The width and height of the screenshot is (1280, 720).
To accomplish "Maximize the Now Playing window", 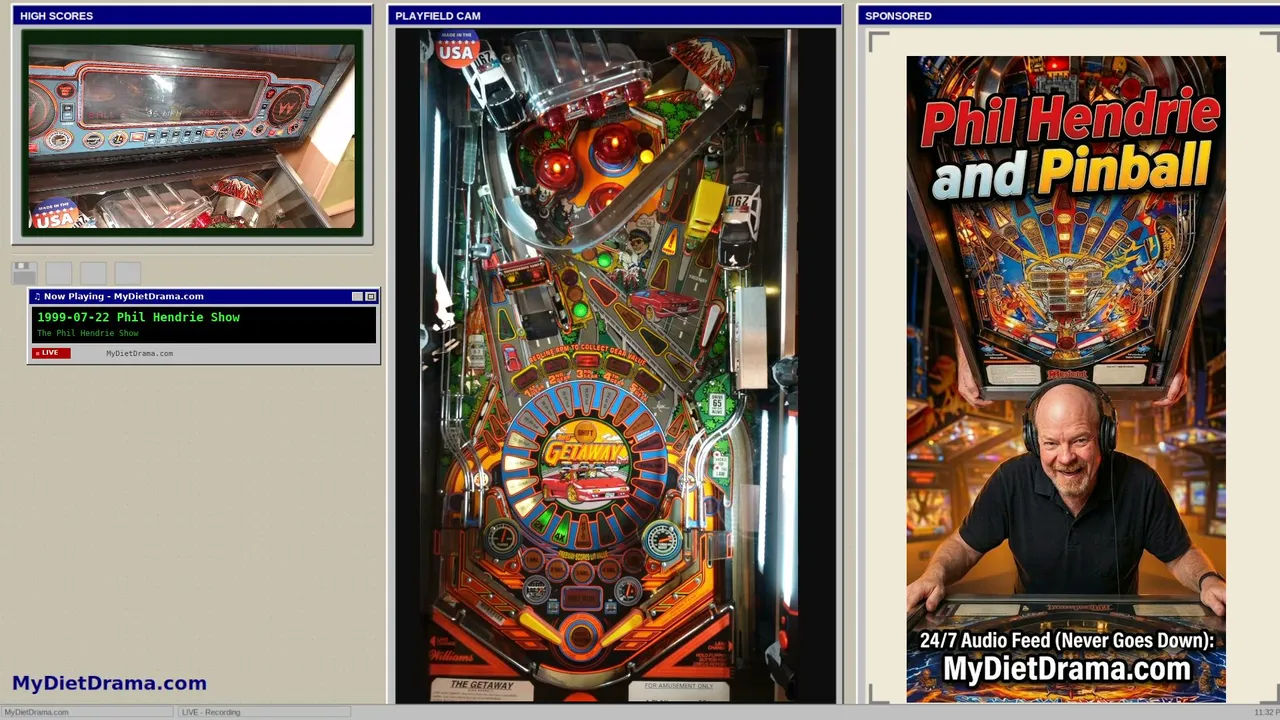I will coord(370,296).
